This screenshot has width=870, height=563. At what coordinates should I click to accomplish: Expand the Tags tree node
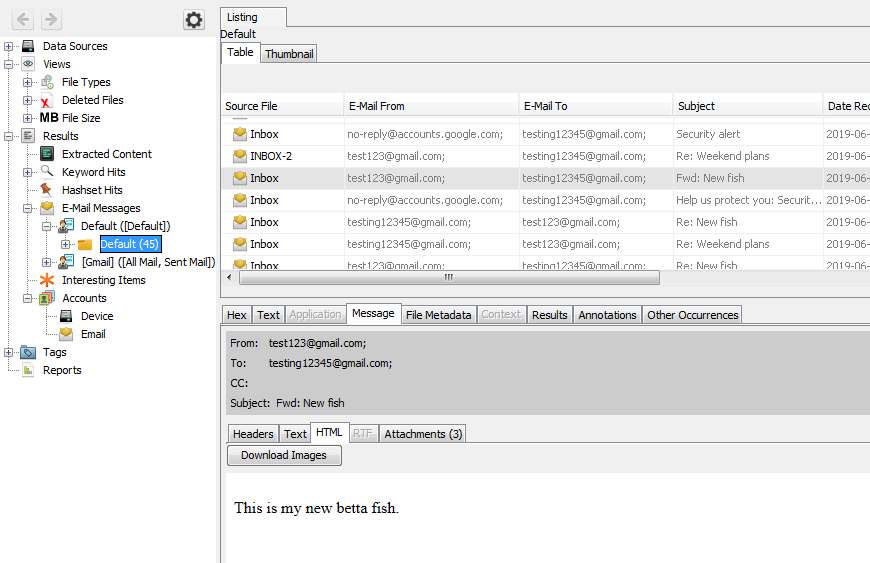[9, 352]
